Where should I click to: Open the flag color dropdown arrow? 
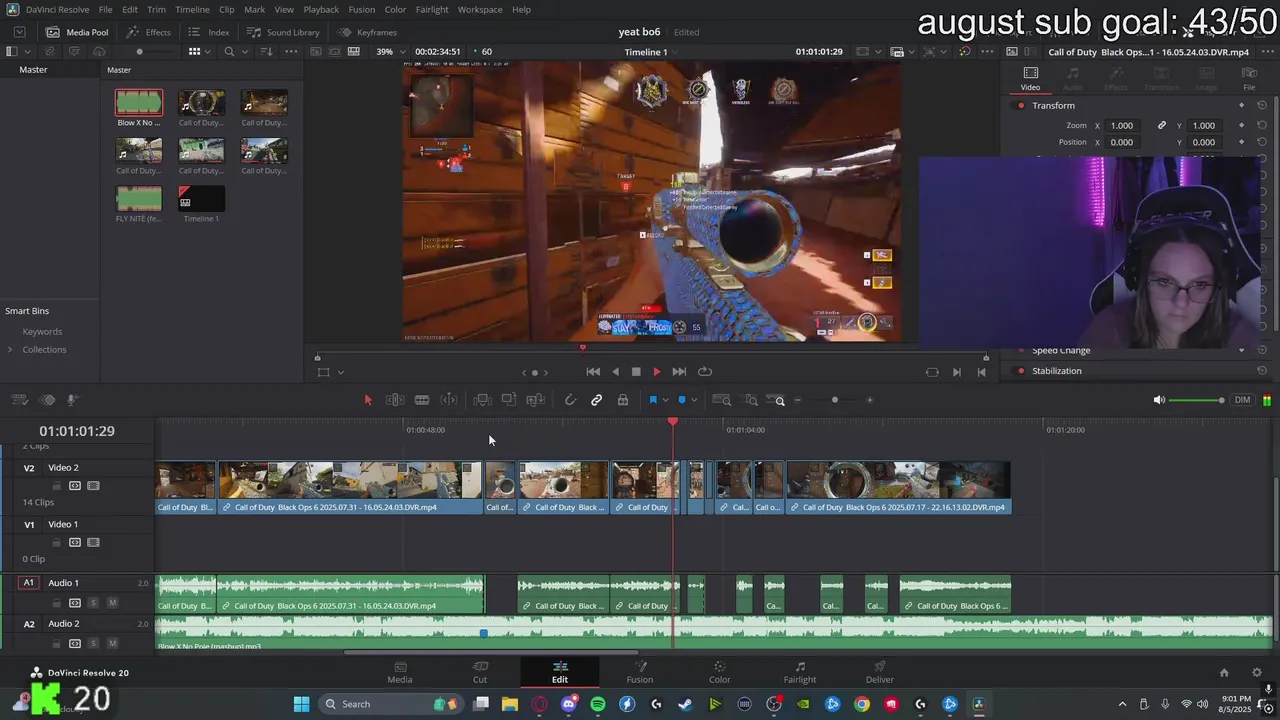click(x=665, y=400)
